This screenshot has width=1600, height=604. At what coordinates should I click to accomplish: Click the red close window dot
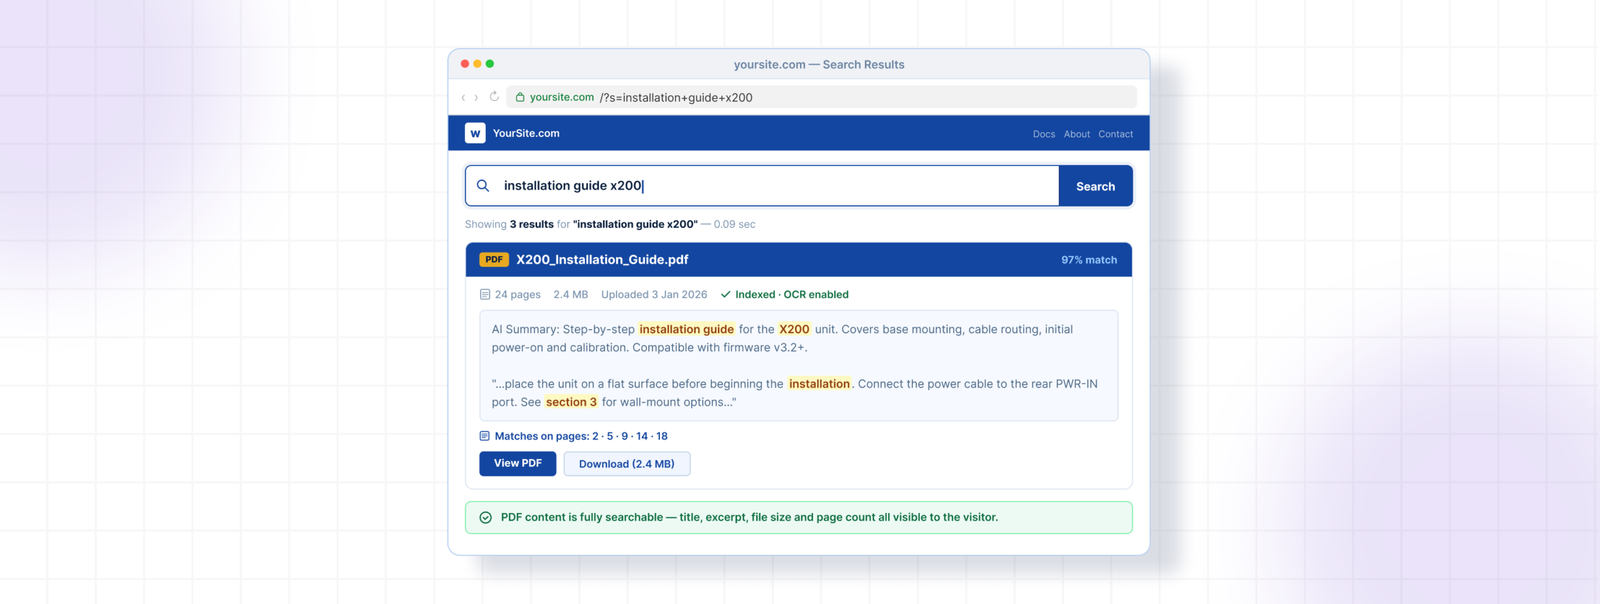click(x=465, y=64)
